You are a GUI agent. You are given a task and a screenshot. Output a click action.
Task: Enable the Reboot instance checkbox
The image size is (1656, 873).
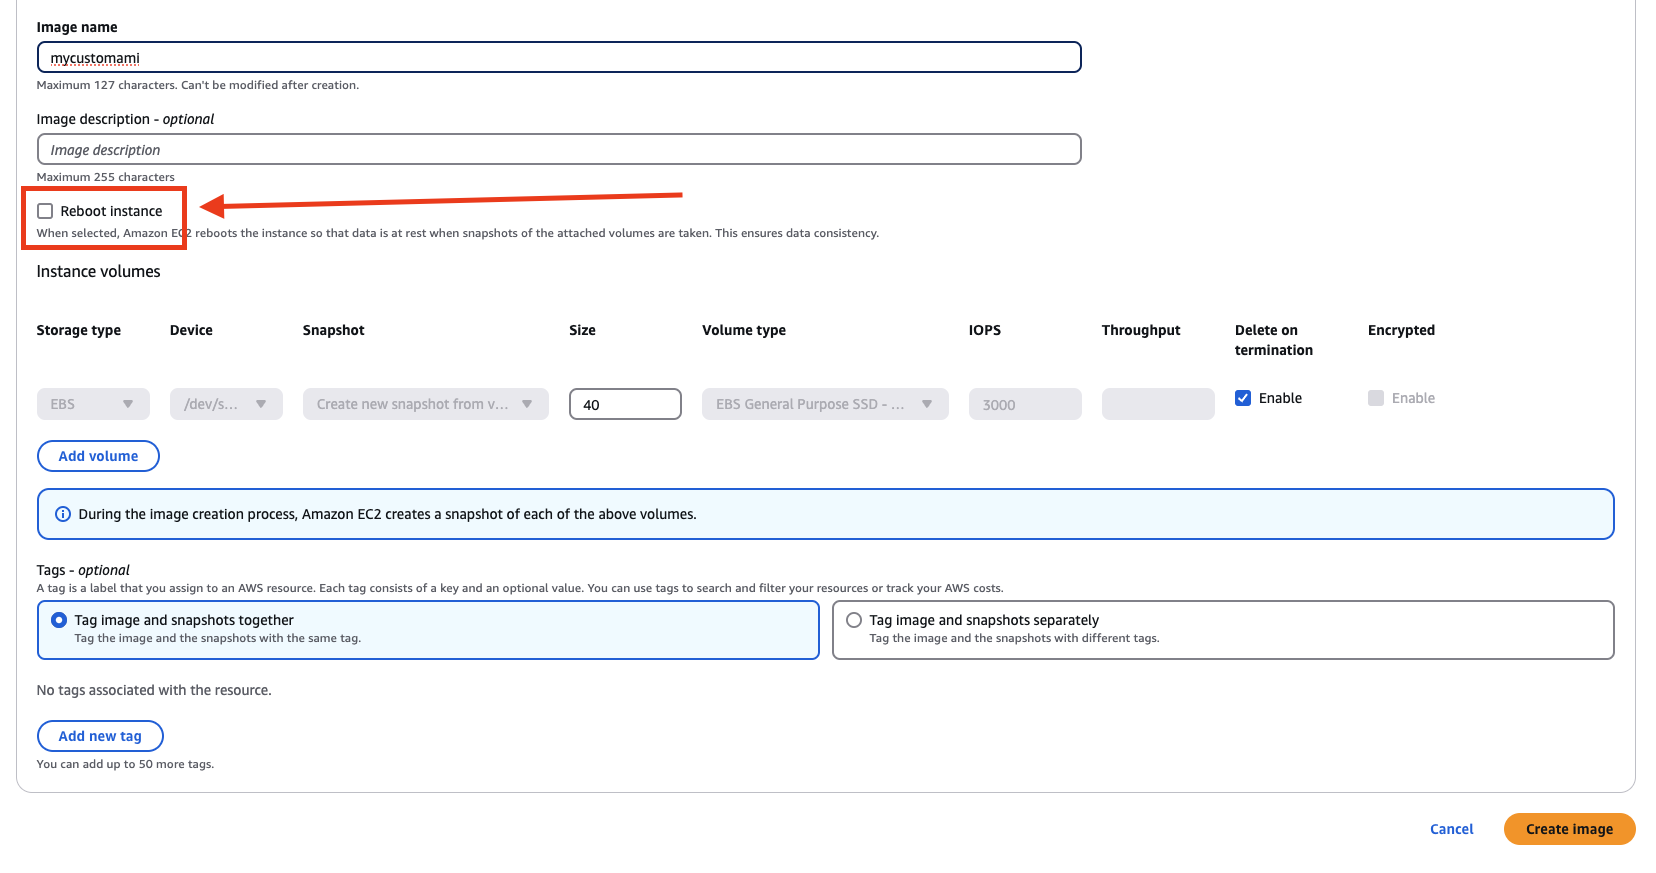45,211
